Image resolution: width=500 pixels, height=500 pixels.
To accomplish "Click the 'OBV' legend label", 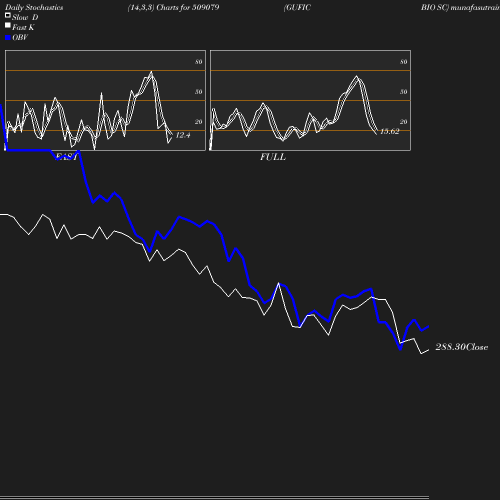I will point(20,37).
